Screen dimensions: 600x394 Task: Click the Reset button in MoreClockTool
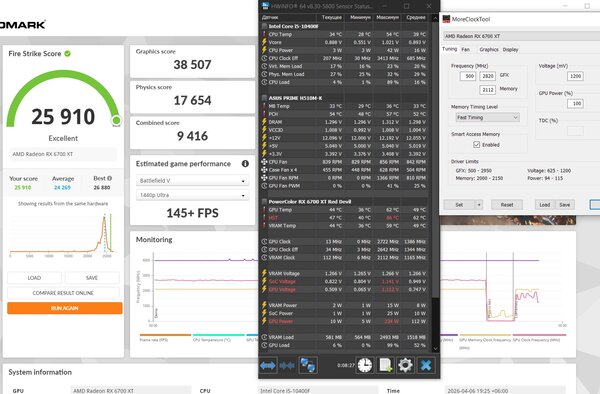pyautogui.click(x=507, y=205)
